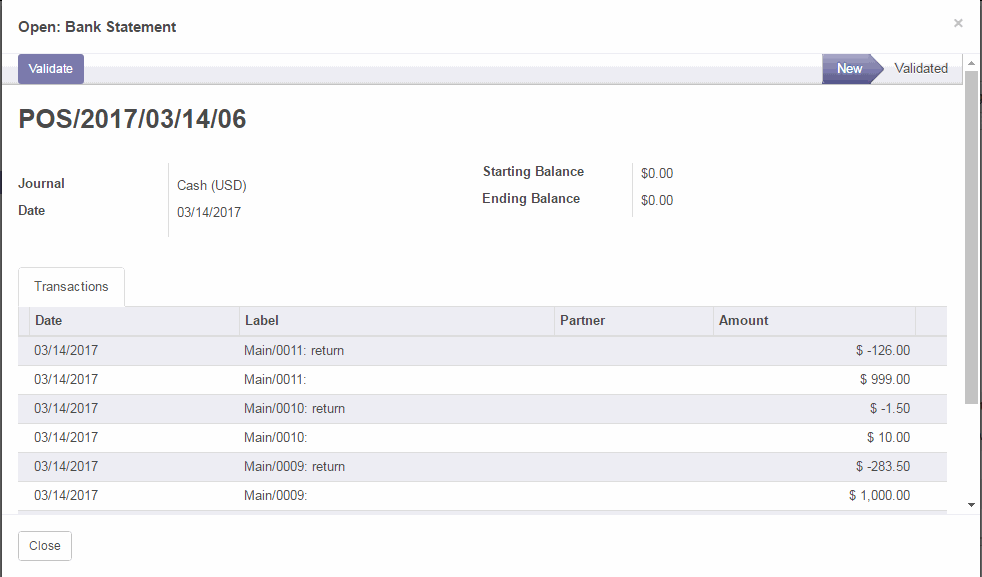
Task: Switch to the Transactions tab
Action: coord(71,287)
